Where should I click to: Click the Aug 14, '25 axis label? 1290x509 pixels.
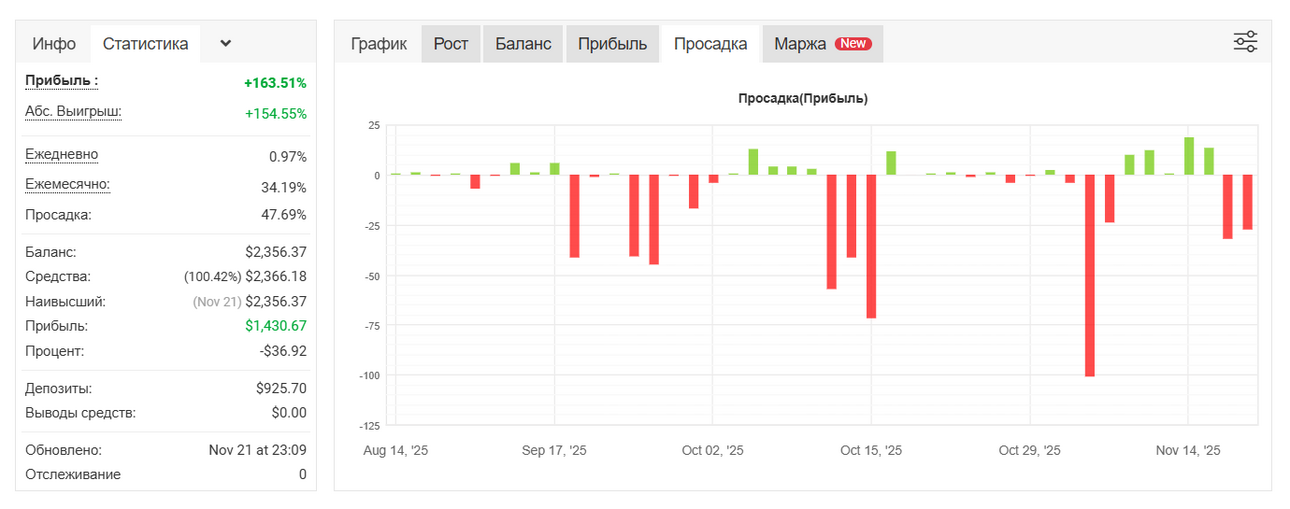click(396, 451)
